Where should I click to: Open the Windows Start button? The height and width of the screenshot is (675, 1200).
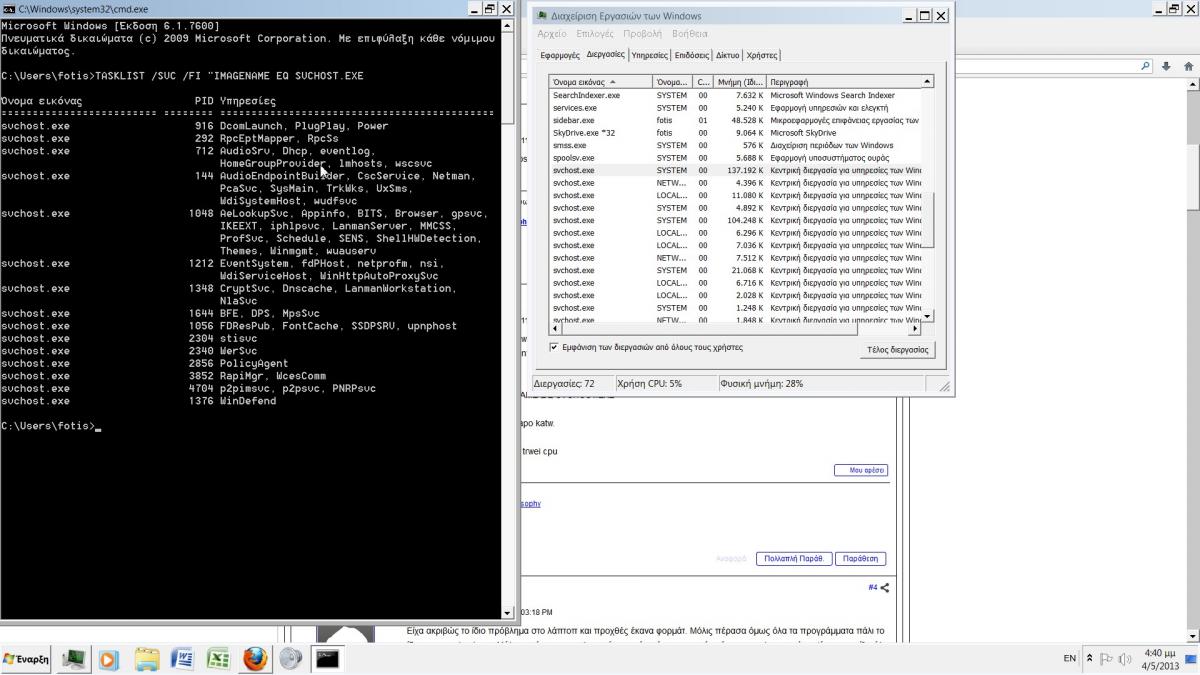click(27, 659)
